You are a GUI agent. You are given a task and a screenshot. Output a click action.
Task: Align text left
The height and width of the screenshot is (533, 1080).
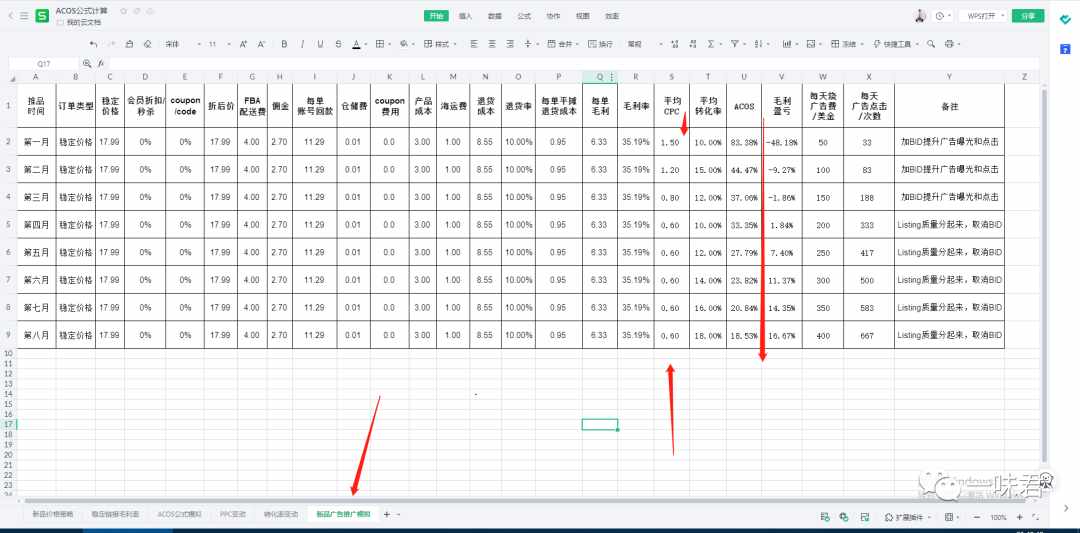point(474,44)
